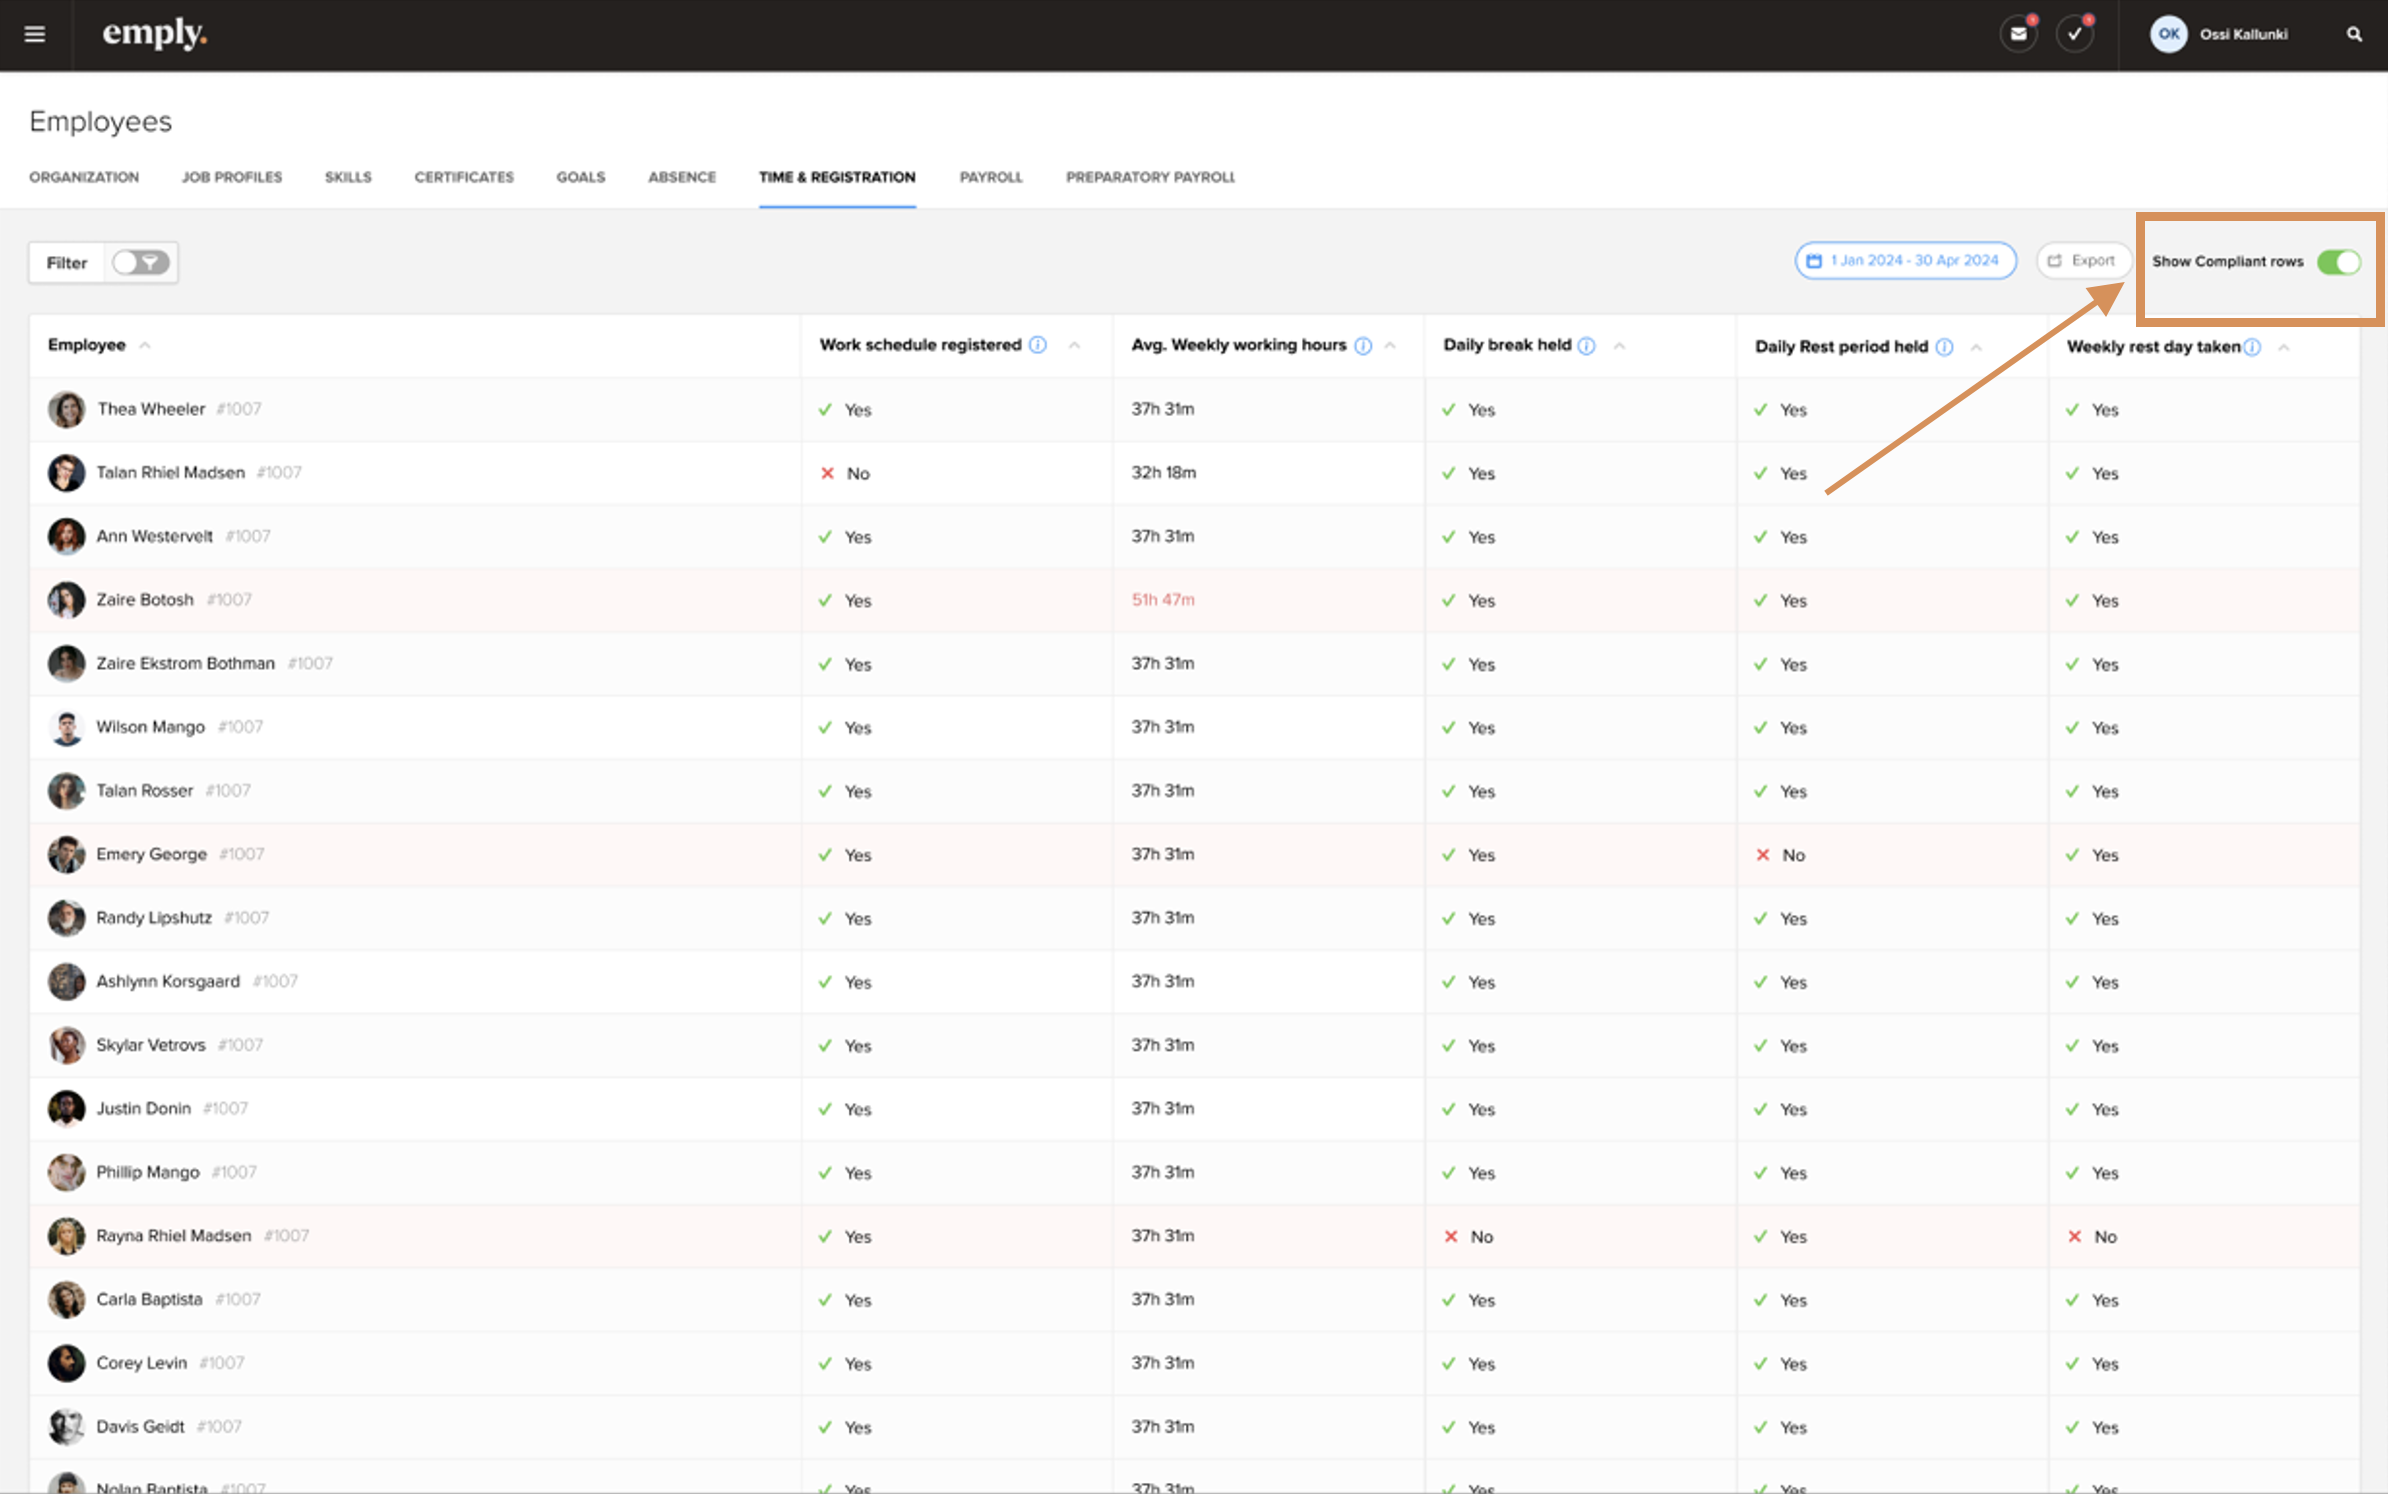Toggle Show Compliant rows switch off
This screenshot has width=2388, height=1494.
pos(2338,262)
